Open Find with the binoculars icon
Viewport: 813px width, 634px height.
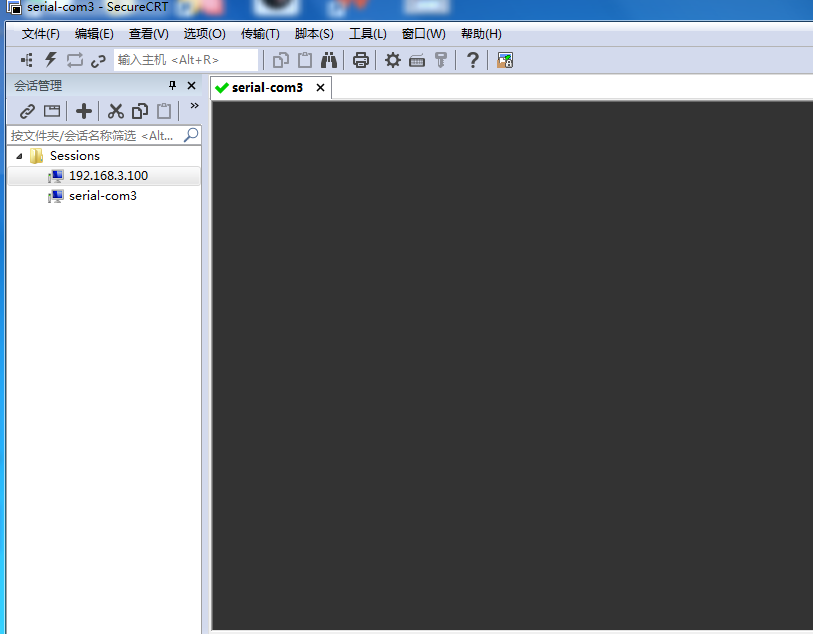pos(329,60)
